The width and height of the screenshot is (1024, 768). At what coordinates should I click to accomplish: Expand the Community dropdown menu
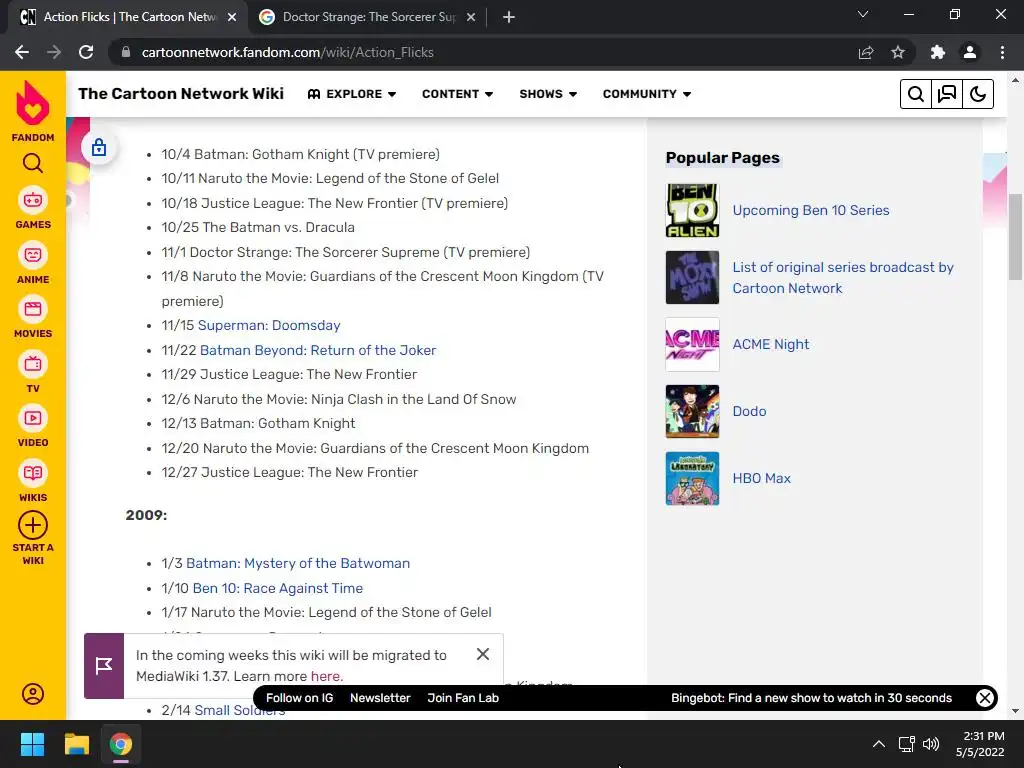click(x=647, y=94)
